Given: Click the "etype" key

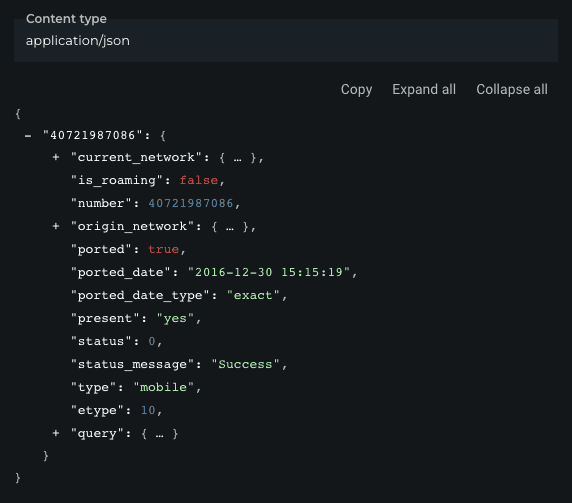Looking at the screenshot, I should (97, 410).
